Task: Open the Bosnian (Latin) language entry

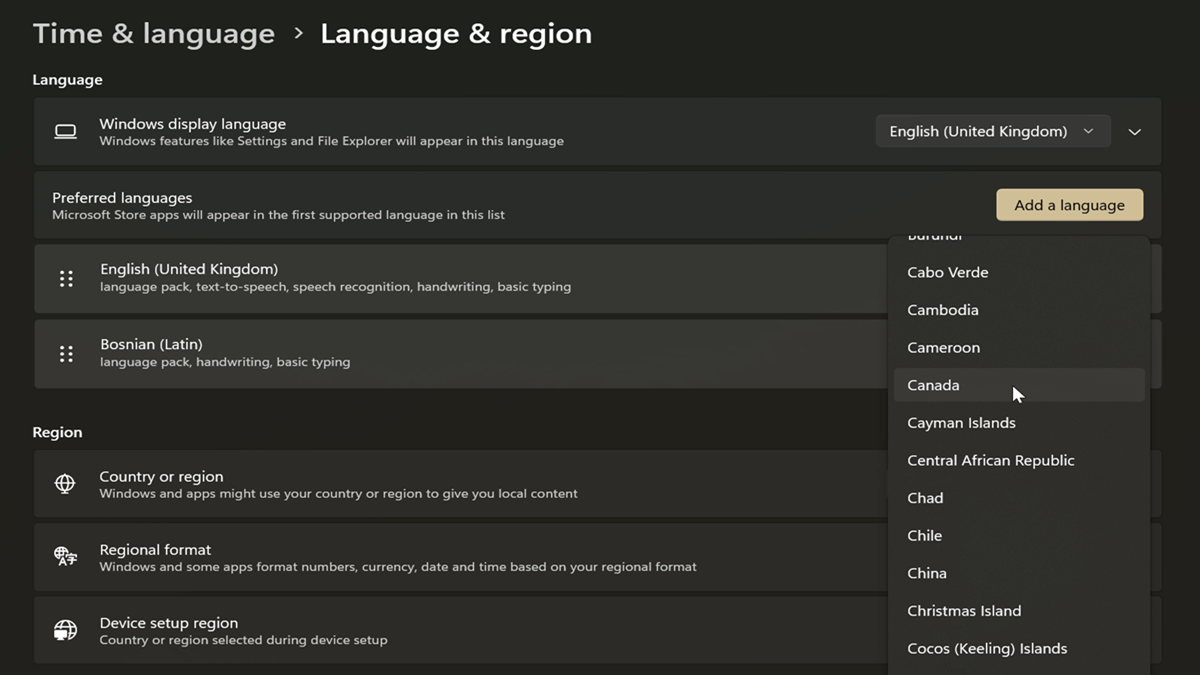Action: click(400, 354)
